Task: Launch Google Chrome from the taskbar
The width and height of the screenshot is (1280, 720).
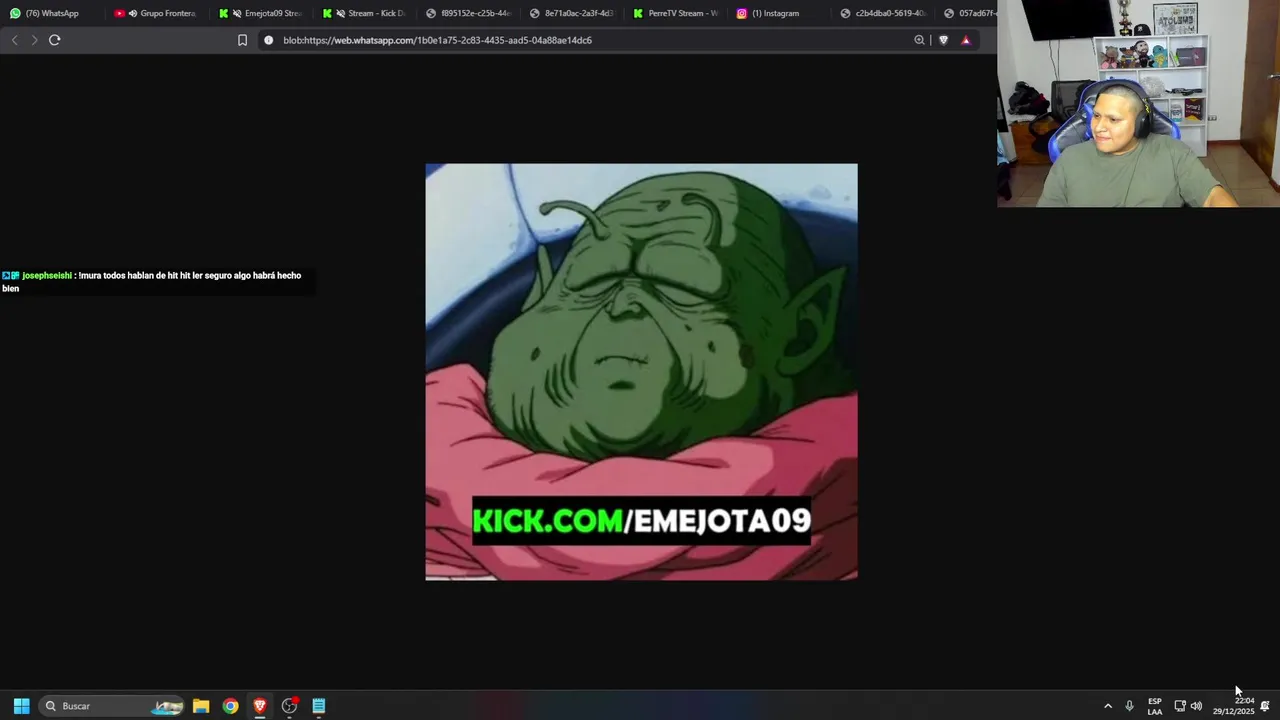Action: 230,706
